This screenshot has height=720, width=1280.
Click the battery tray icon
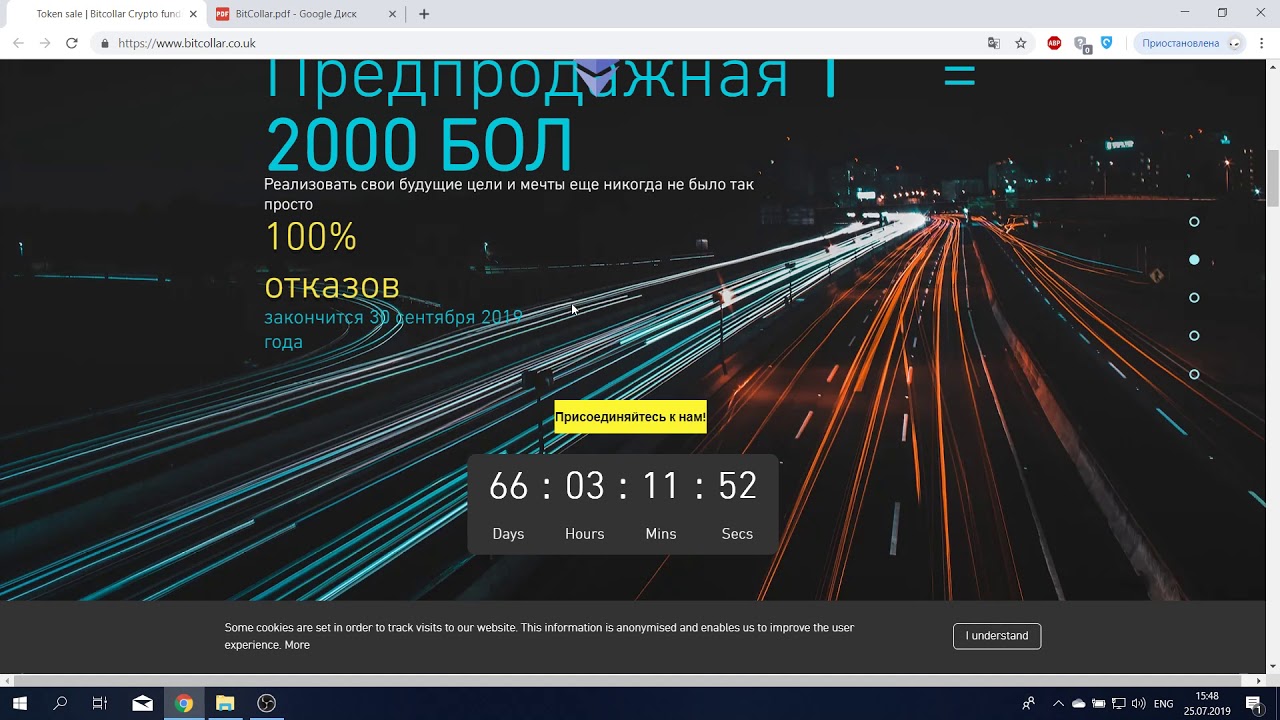click(1099, 704)
